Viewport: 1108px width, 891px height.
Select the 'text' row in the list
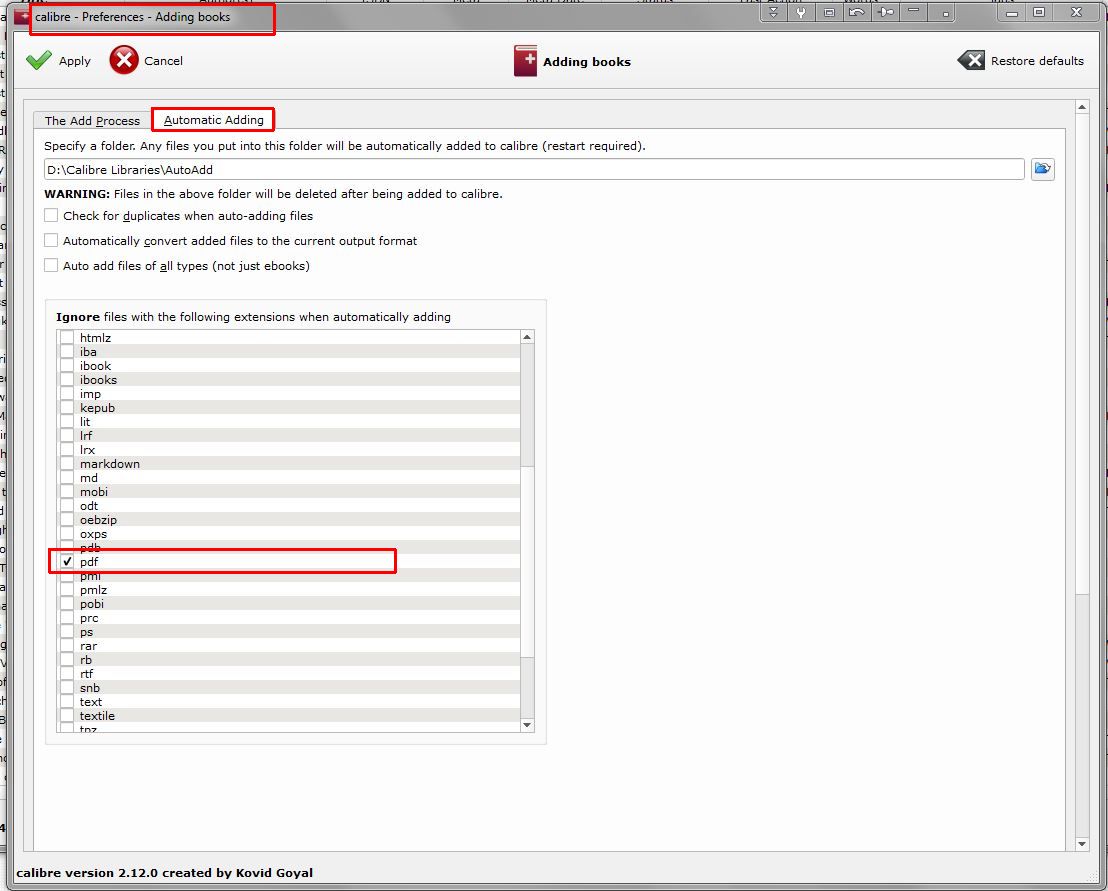[90, 702]
